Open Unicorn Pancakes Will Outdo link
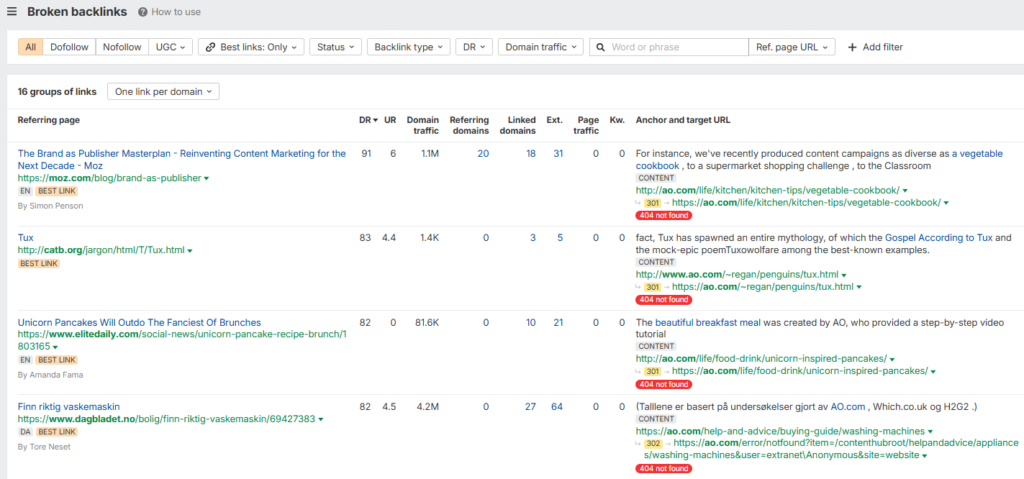The width and height of the screenshot is (1024, 479). click(139, 322)
